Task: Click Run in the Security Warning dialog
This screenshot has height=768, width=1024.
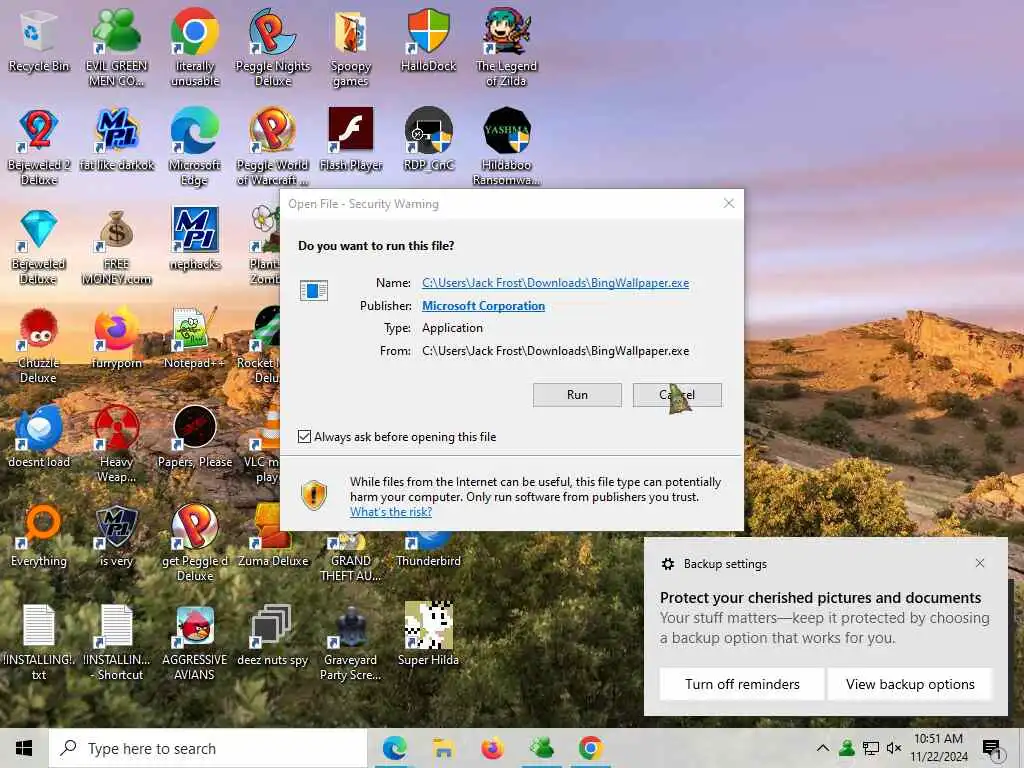Action: [577, 394]
